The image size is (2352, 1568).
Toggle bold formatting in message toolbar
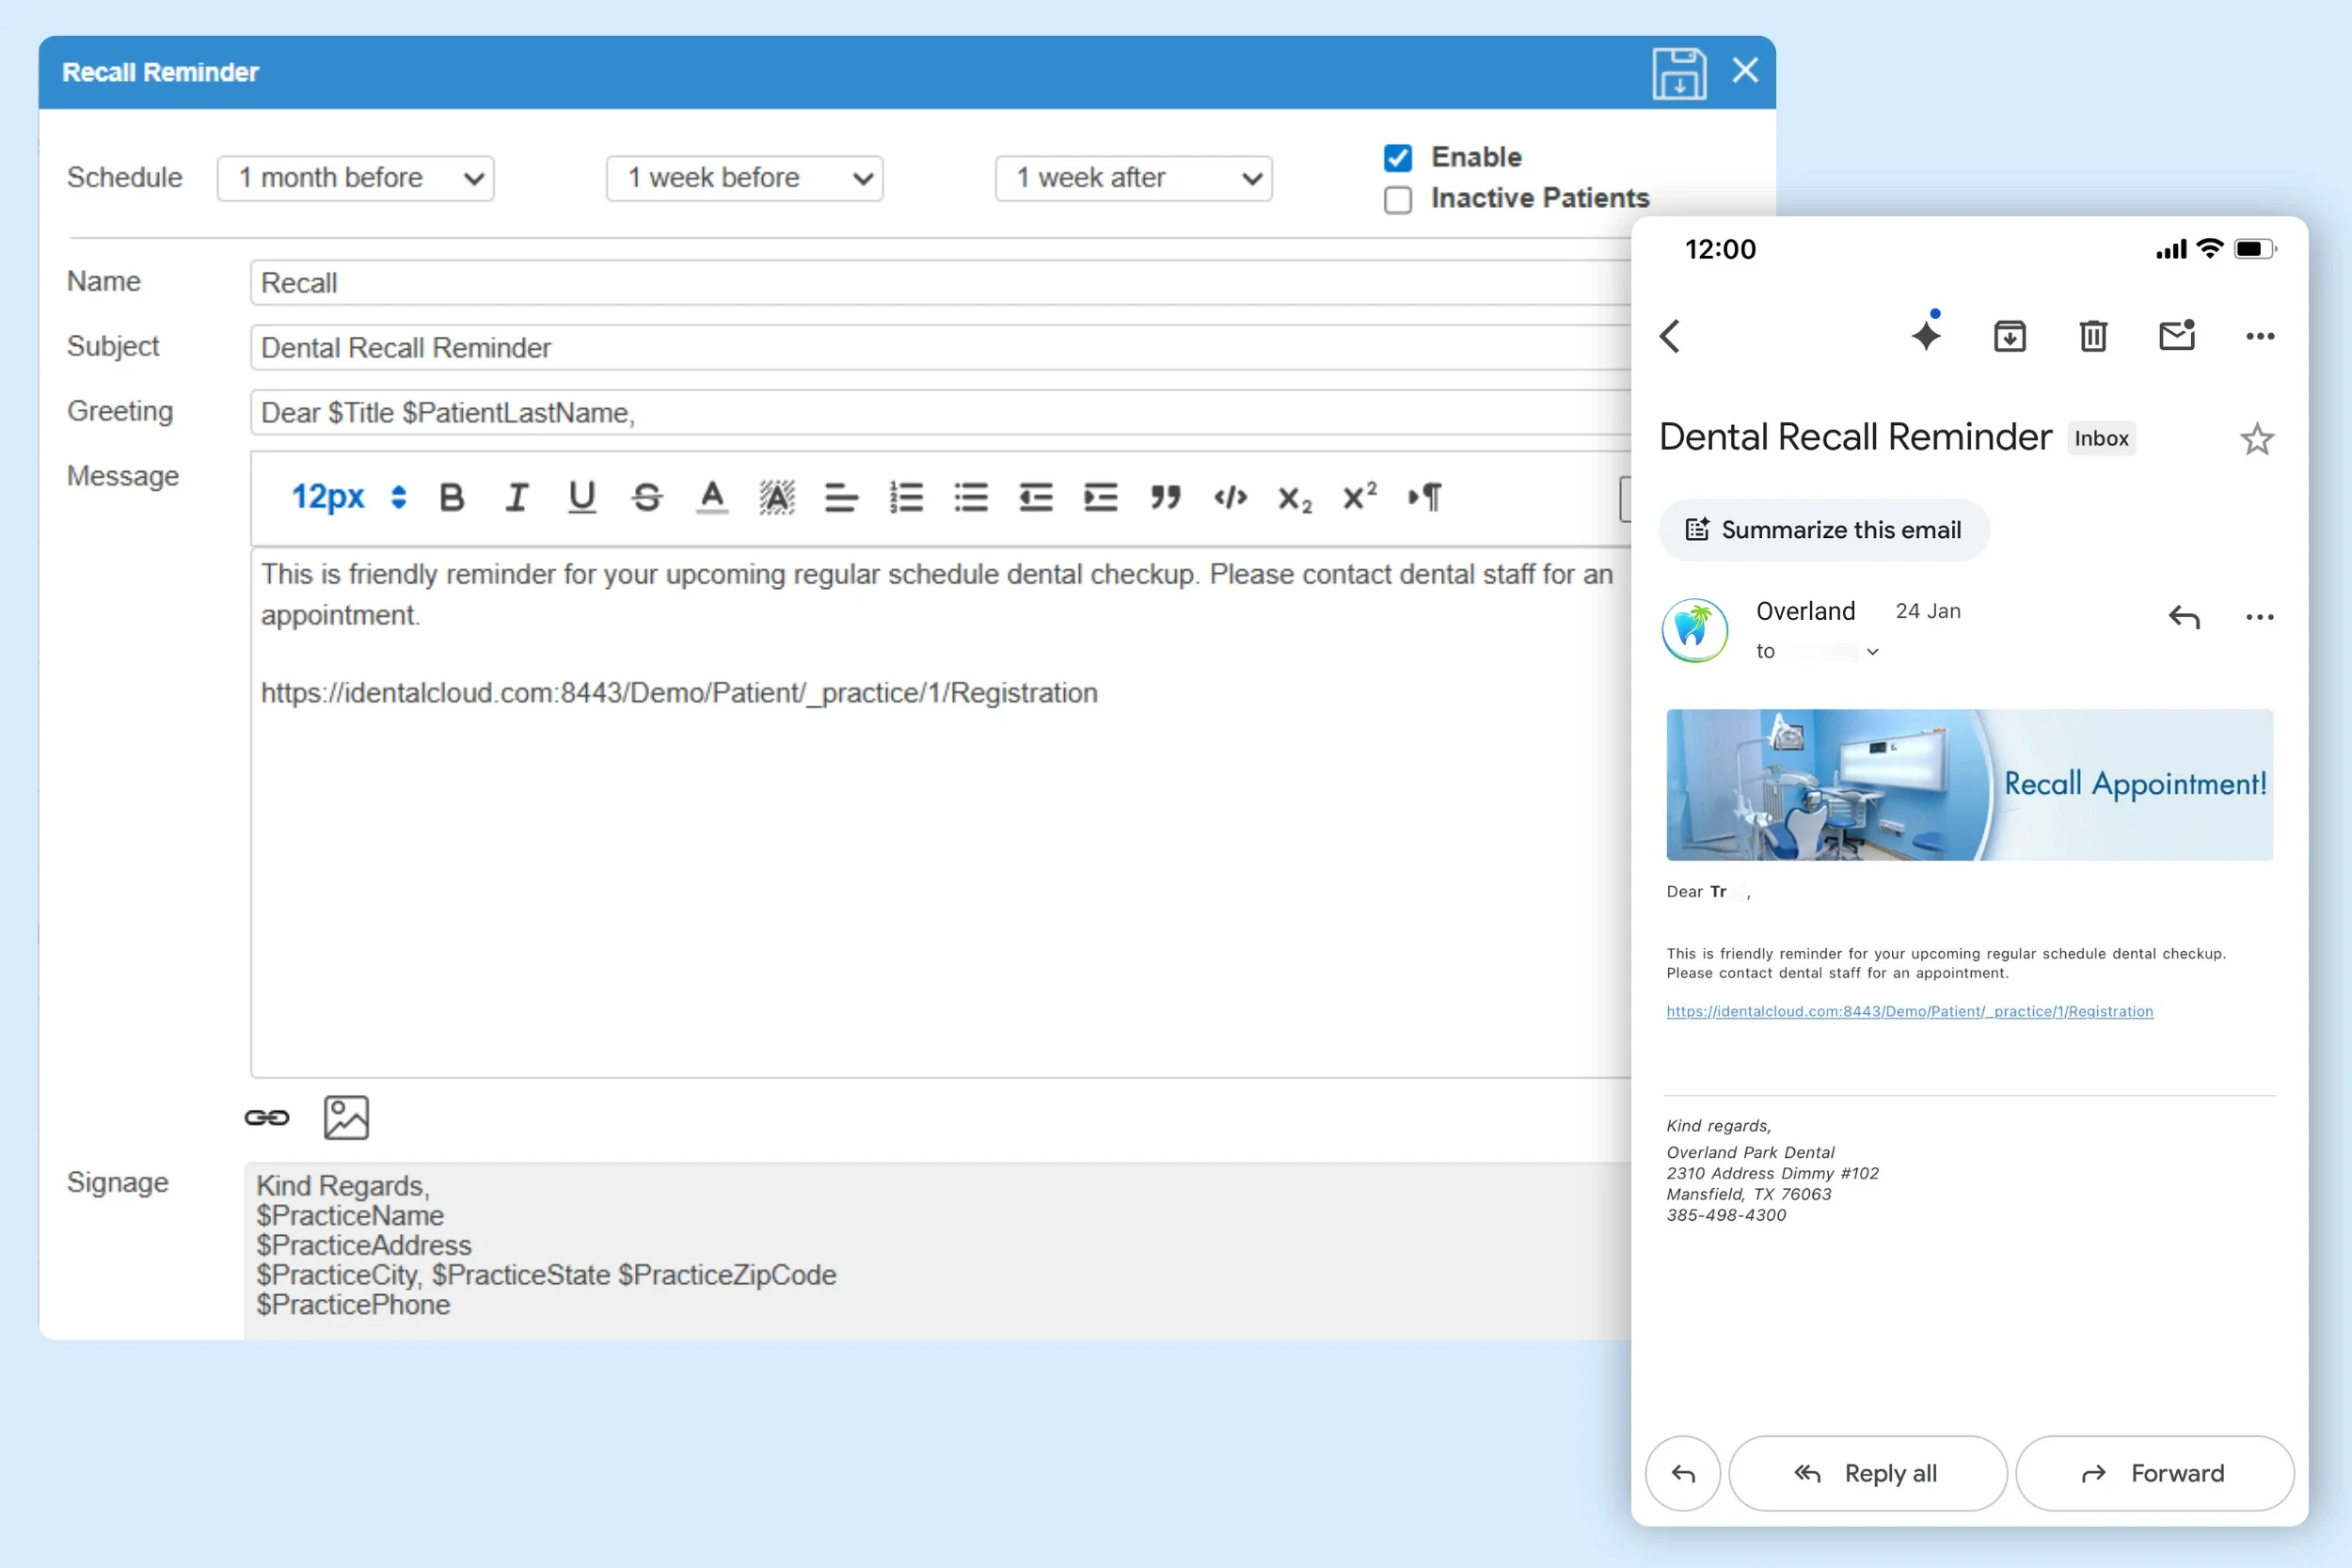[452, 497]
